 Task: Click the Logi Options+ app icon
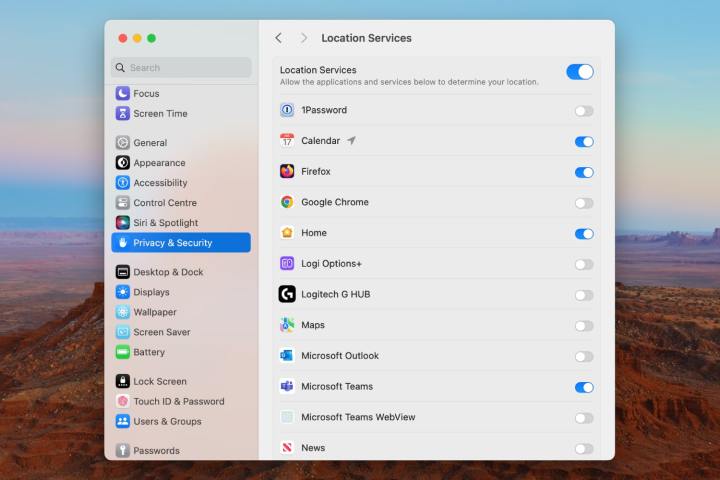(x=287, y=264)
